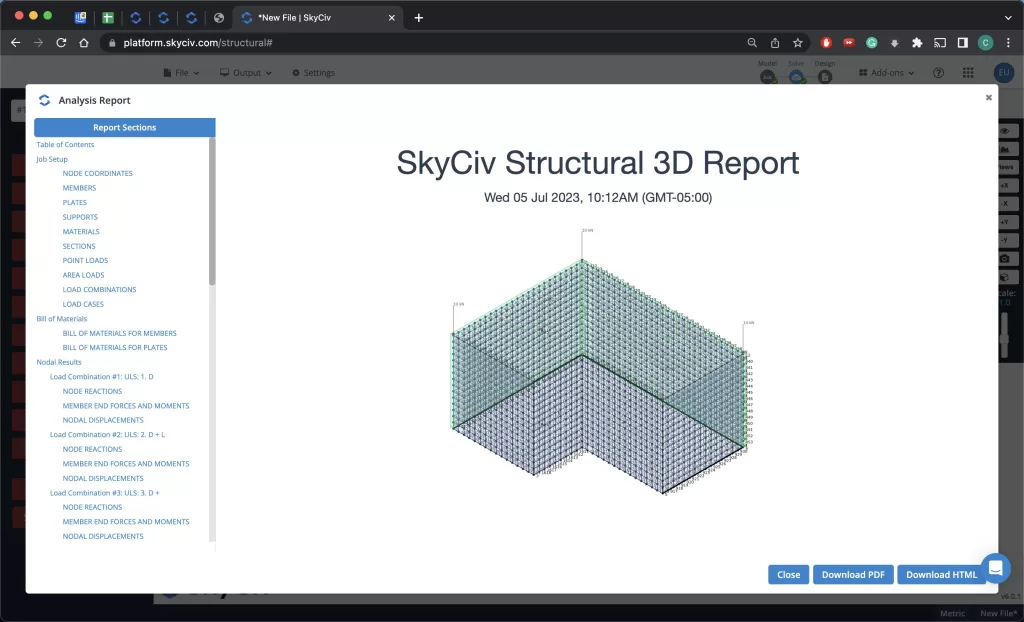Click the report sections scrollbar
This screenshot has width=1024, height=622.
coord(212,211)
